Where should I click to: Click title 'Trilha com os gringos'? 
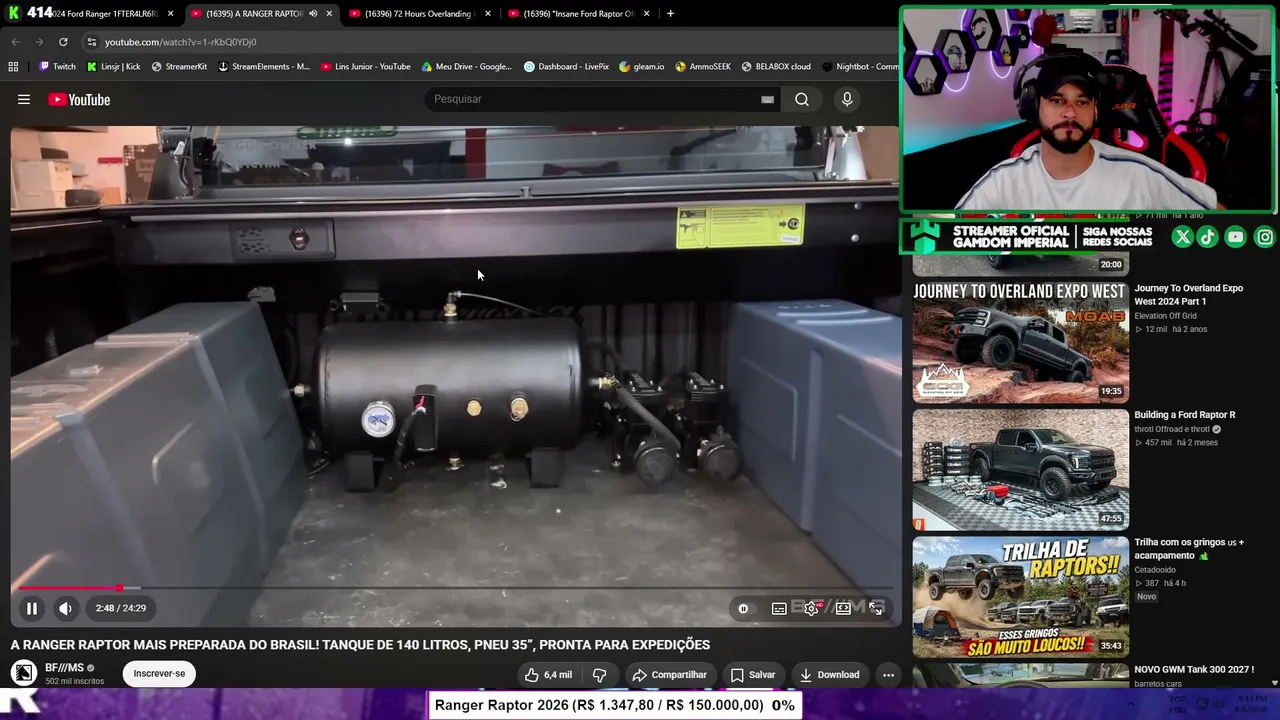click(1189, 549)
